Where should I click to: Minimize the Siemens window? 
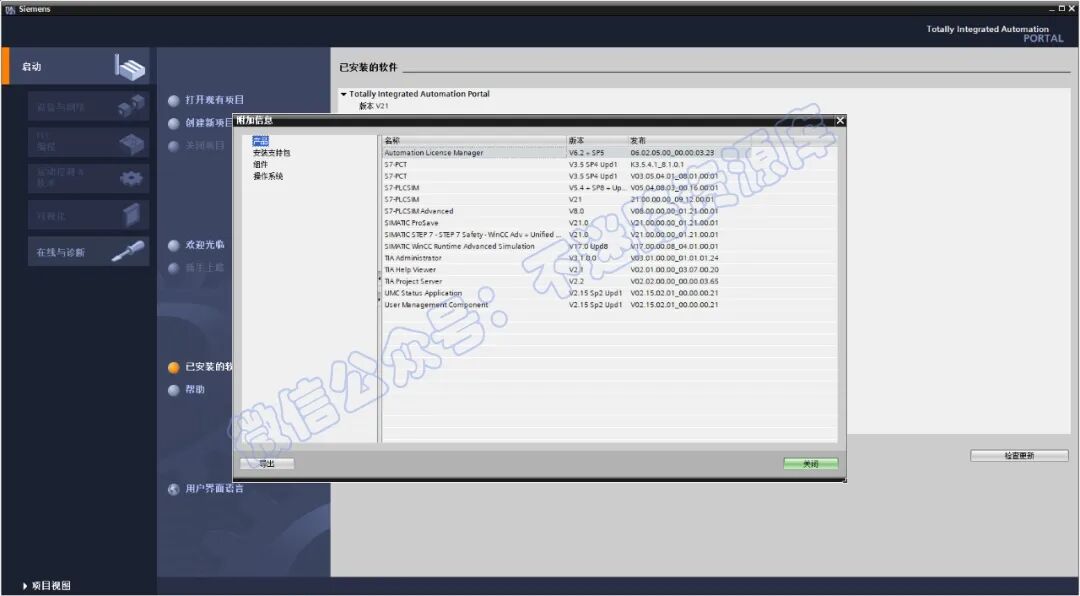pyautogui.click(x=1052, y=9)
